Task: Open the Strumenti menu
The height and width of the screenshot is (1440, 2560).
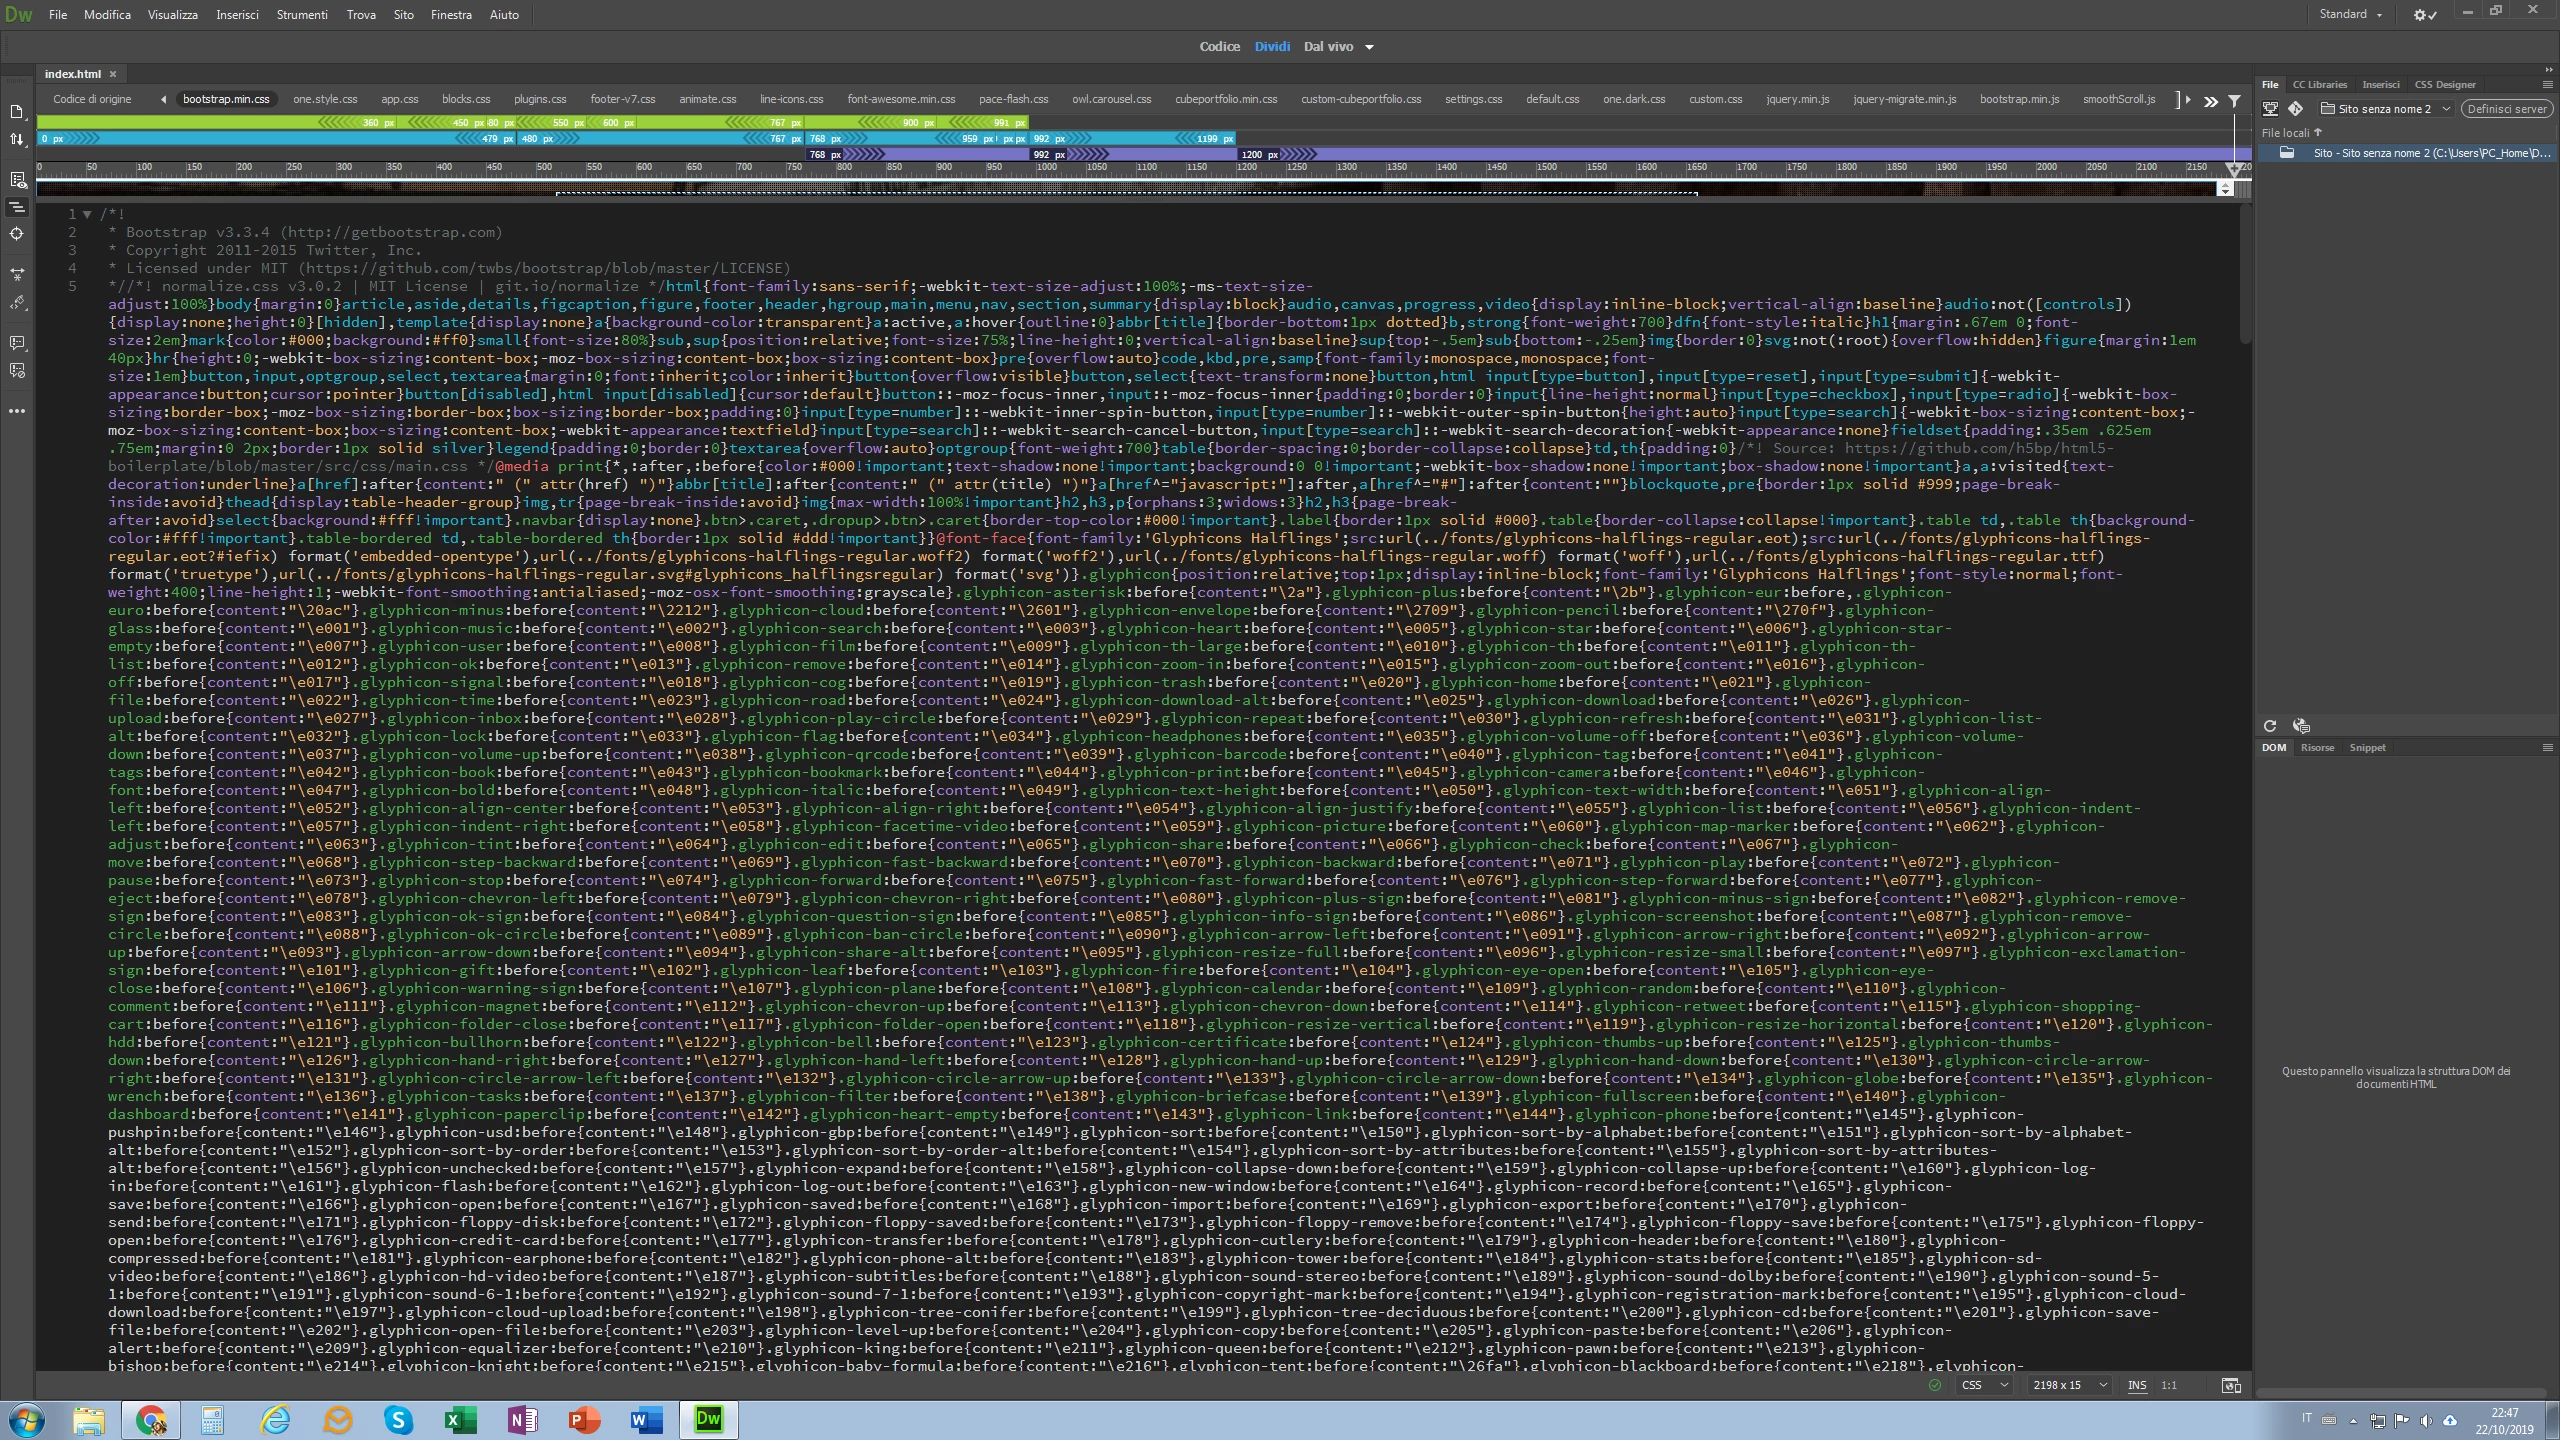Action: [302, 15]
